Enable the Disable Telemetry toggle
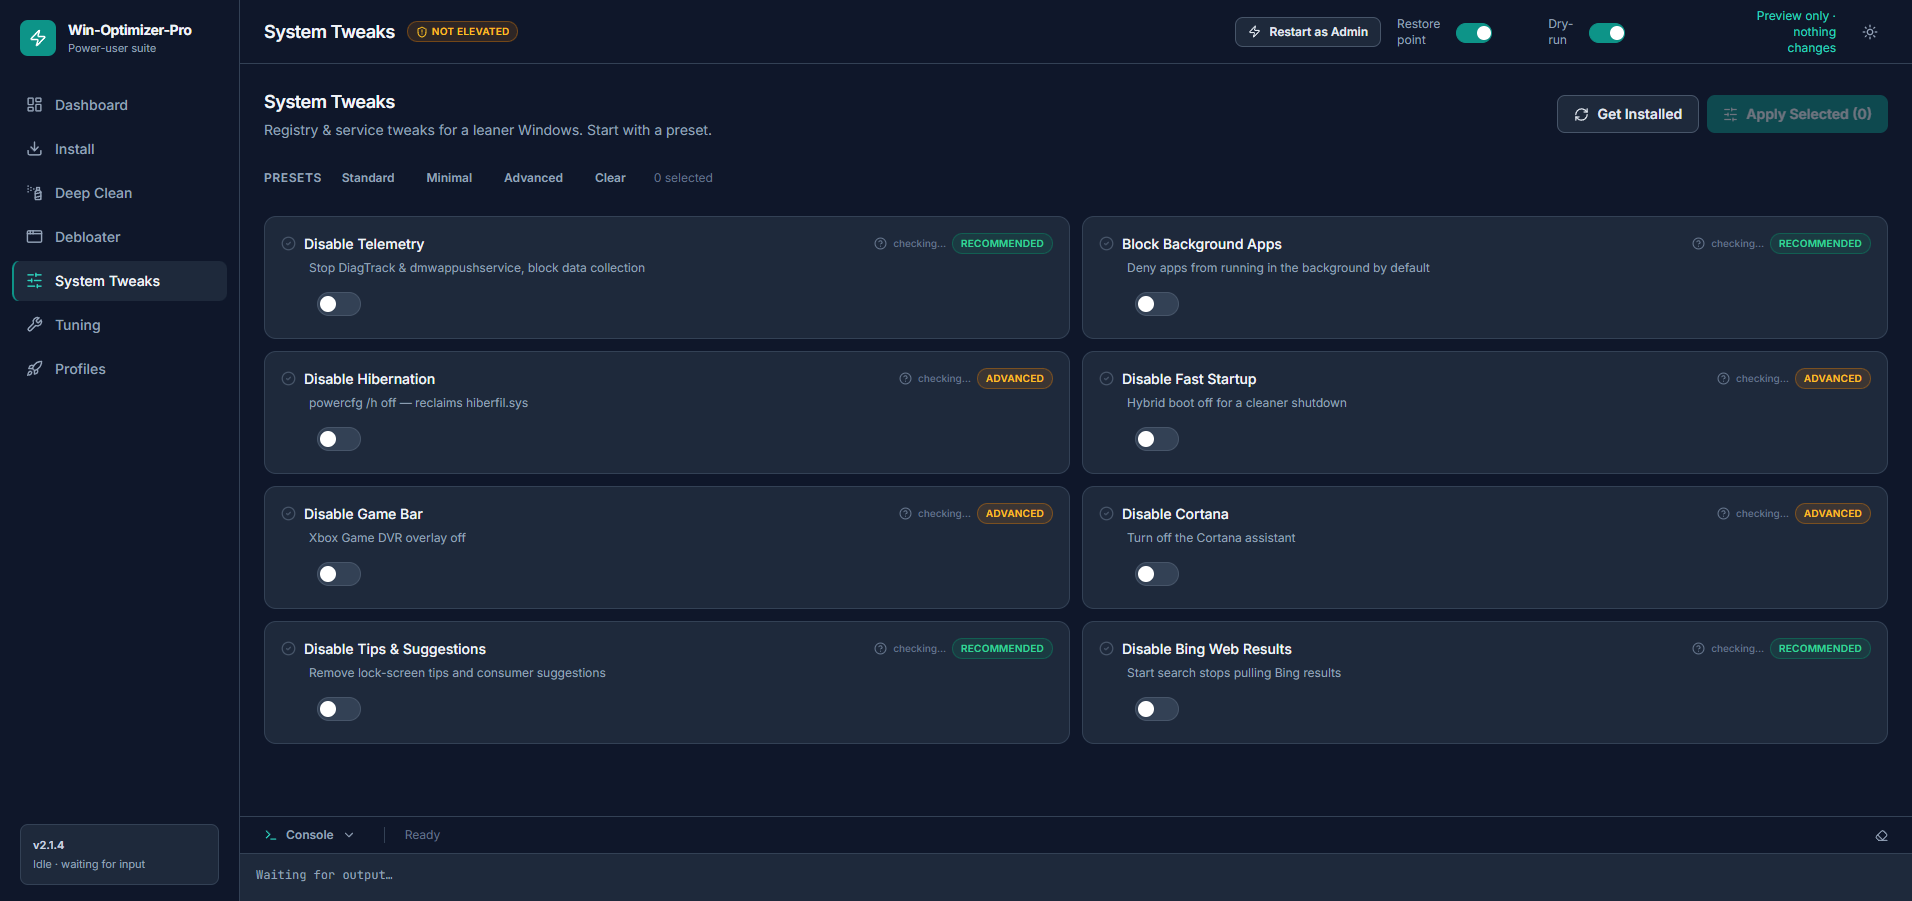The width and height of the screenshot is (1912, 901). pos(339,304)
